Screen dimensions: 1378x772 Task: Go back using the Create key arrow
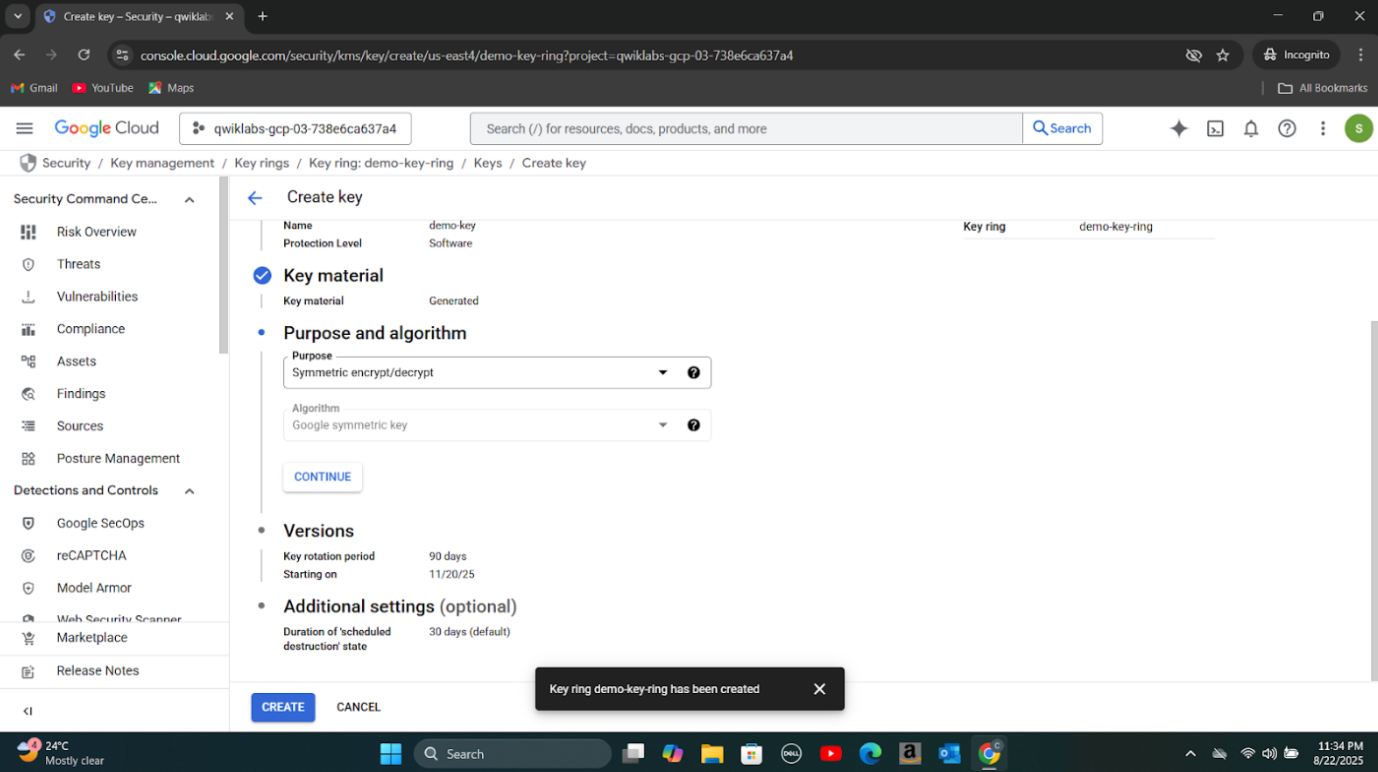(x=255, y=198)
